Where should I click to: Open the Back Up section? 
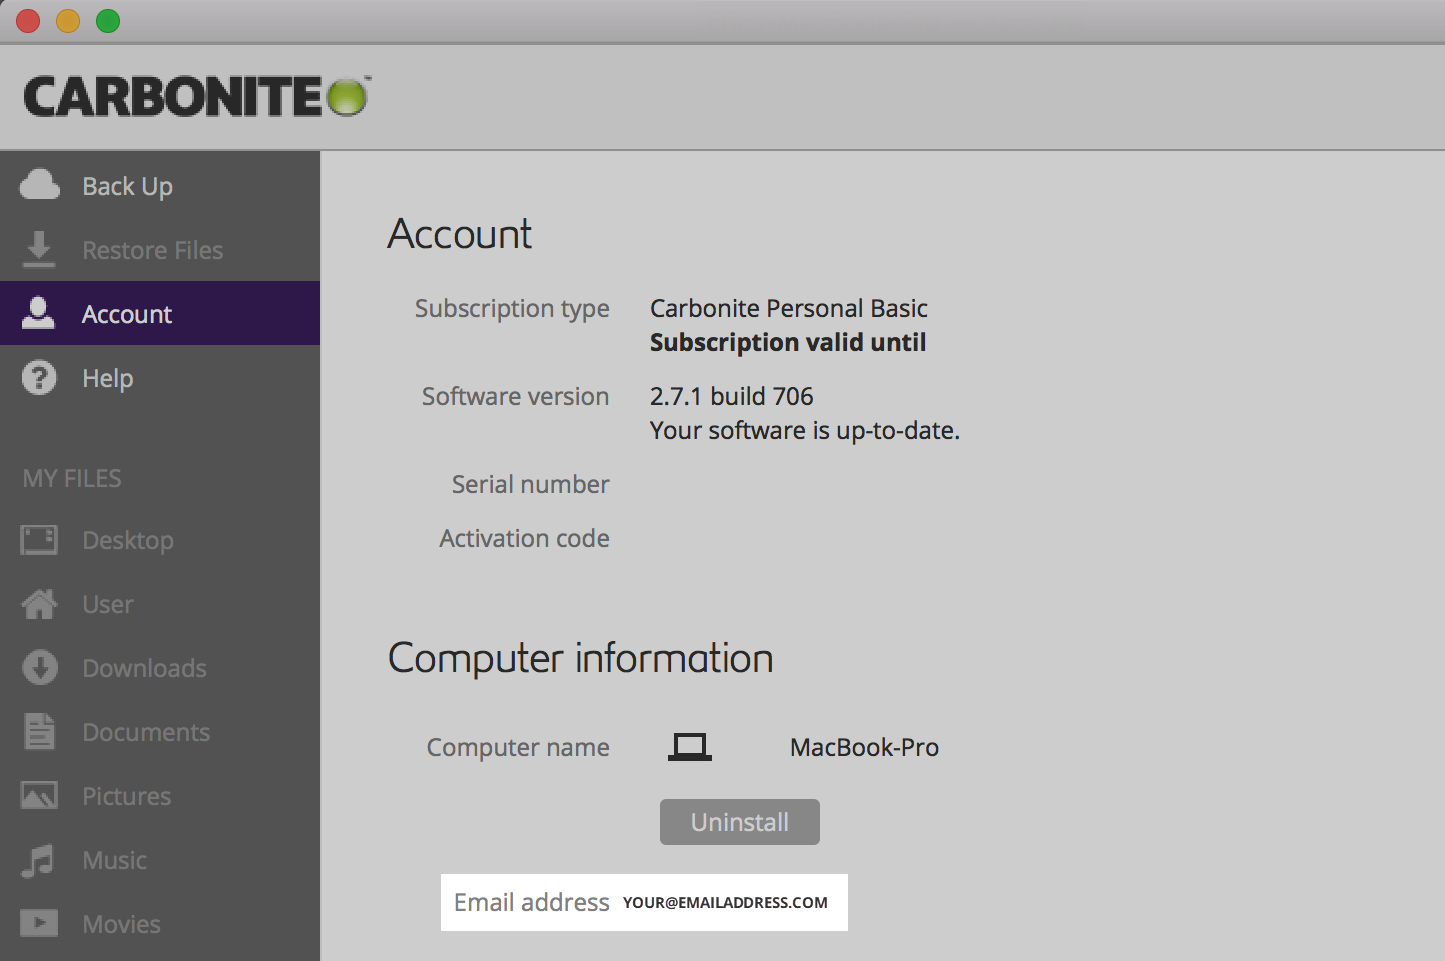[127, 186]
